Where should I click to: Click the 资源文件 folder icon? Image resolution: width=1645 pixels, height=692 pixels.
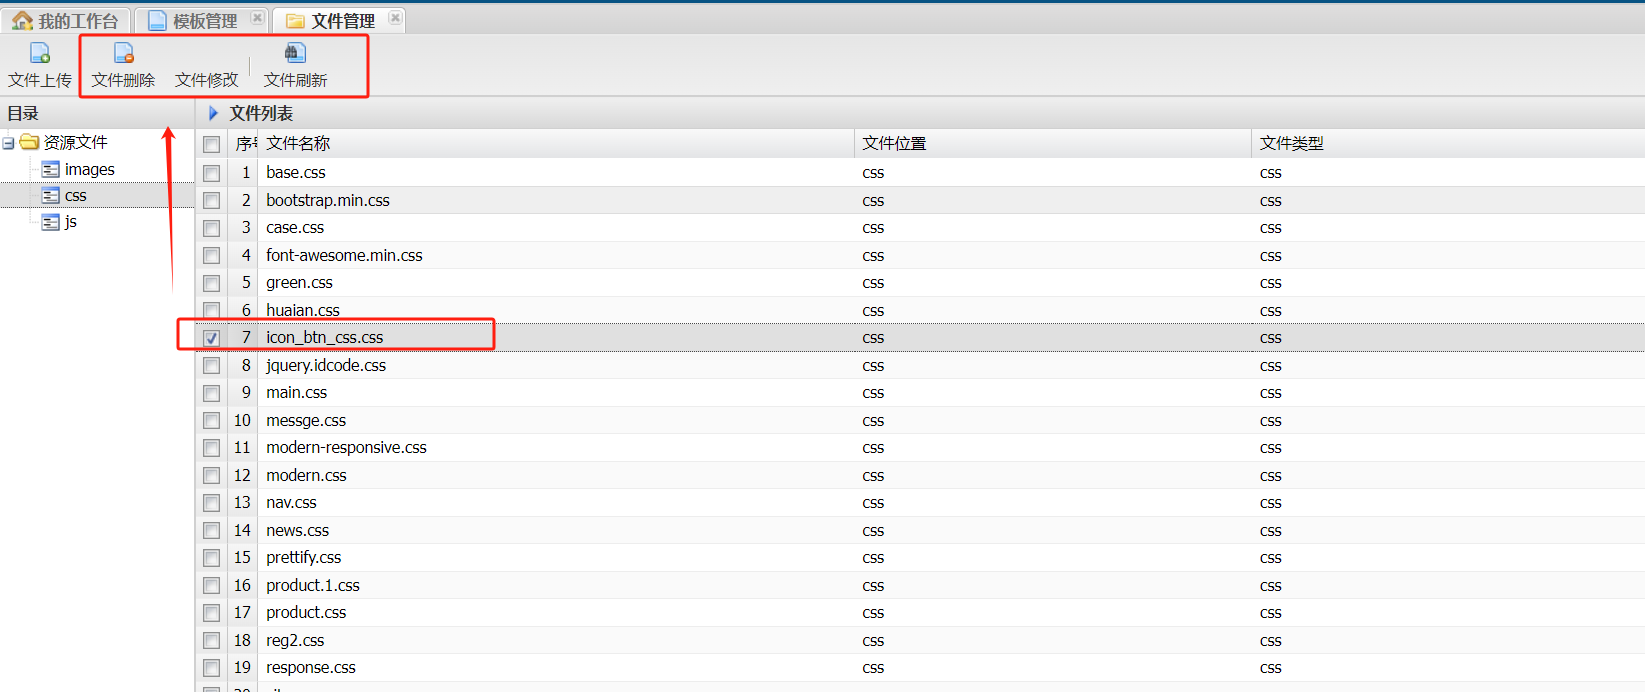point(30,143)
